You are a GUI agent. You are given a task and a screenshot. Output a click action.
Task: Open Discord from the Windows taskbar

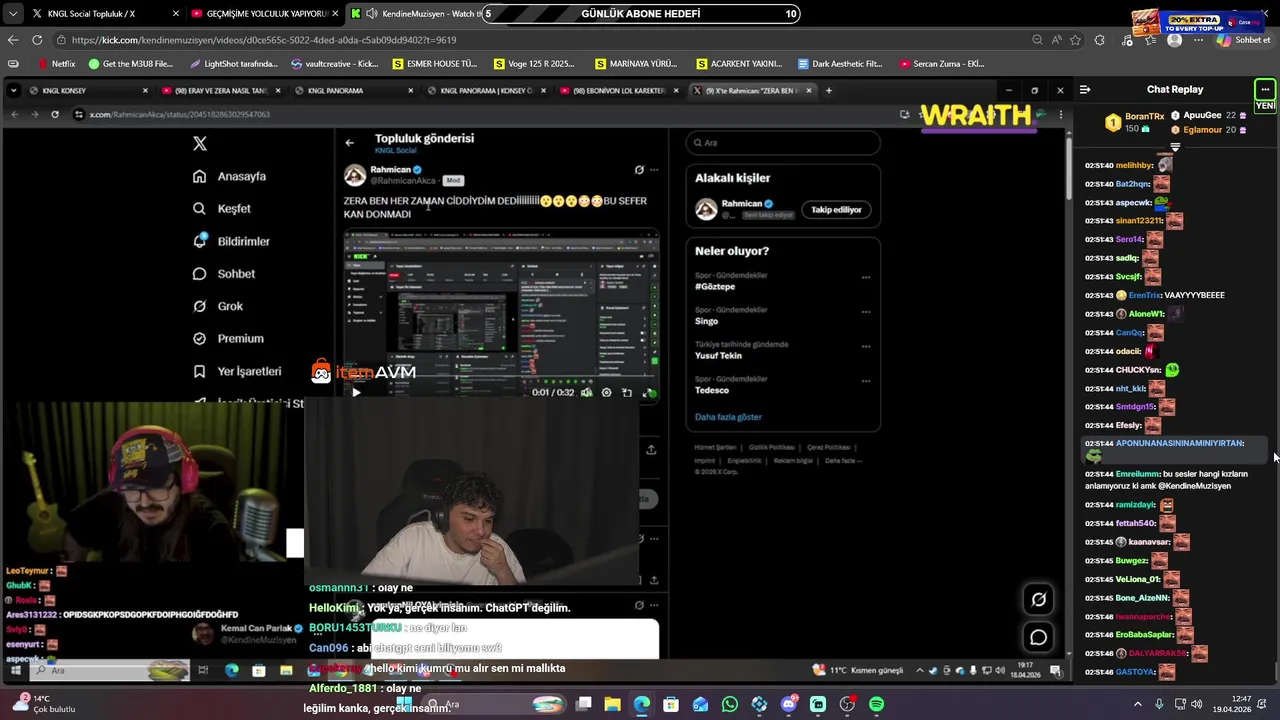coord(788,705)
